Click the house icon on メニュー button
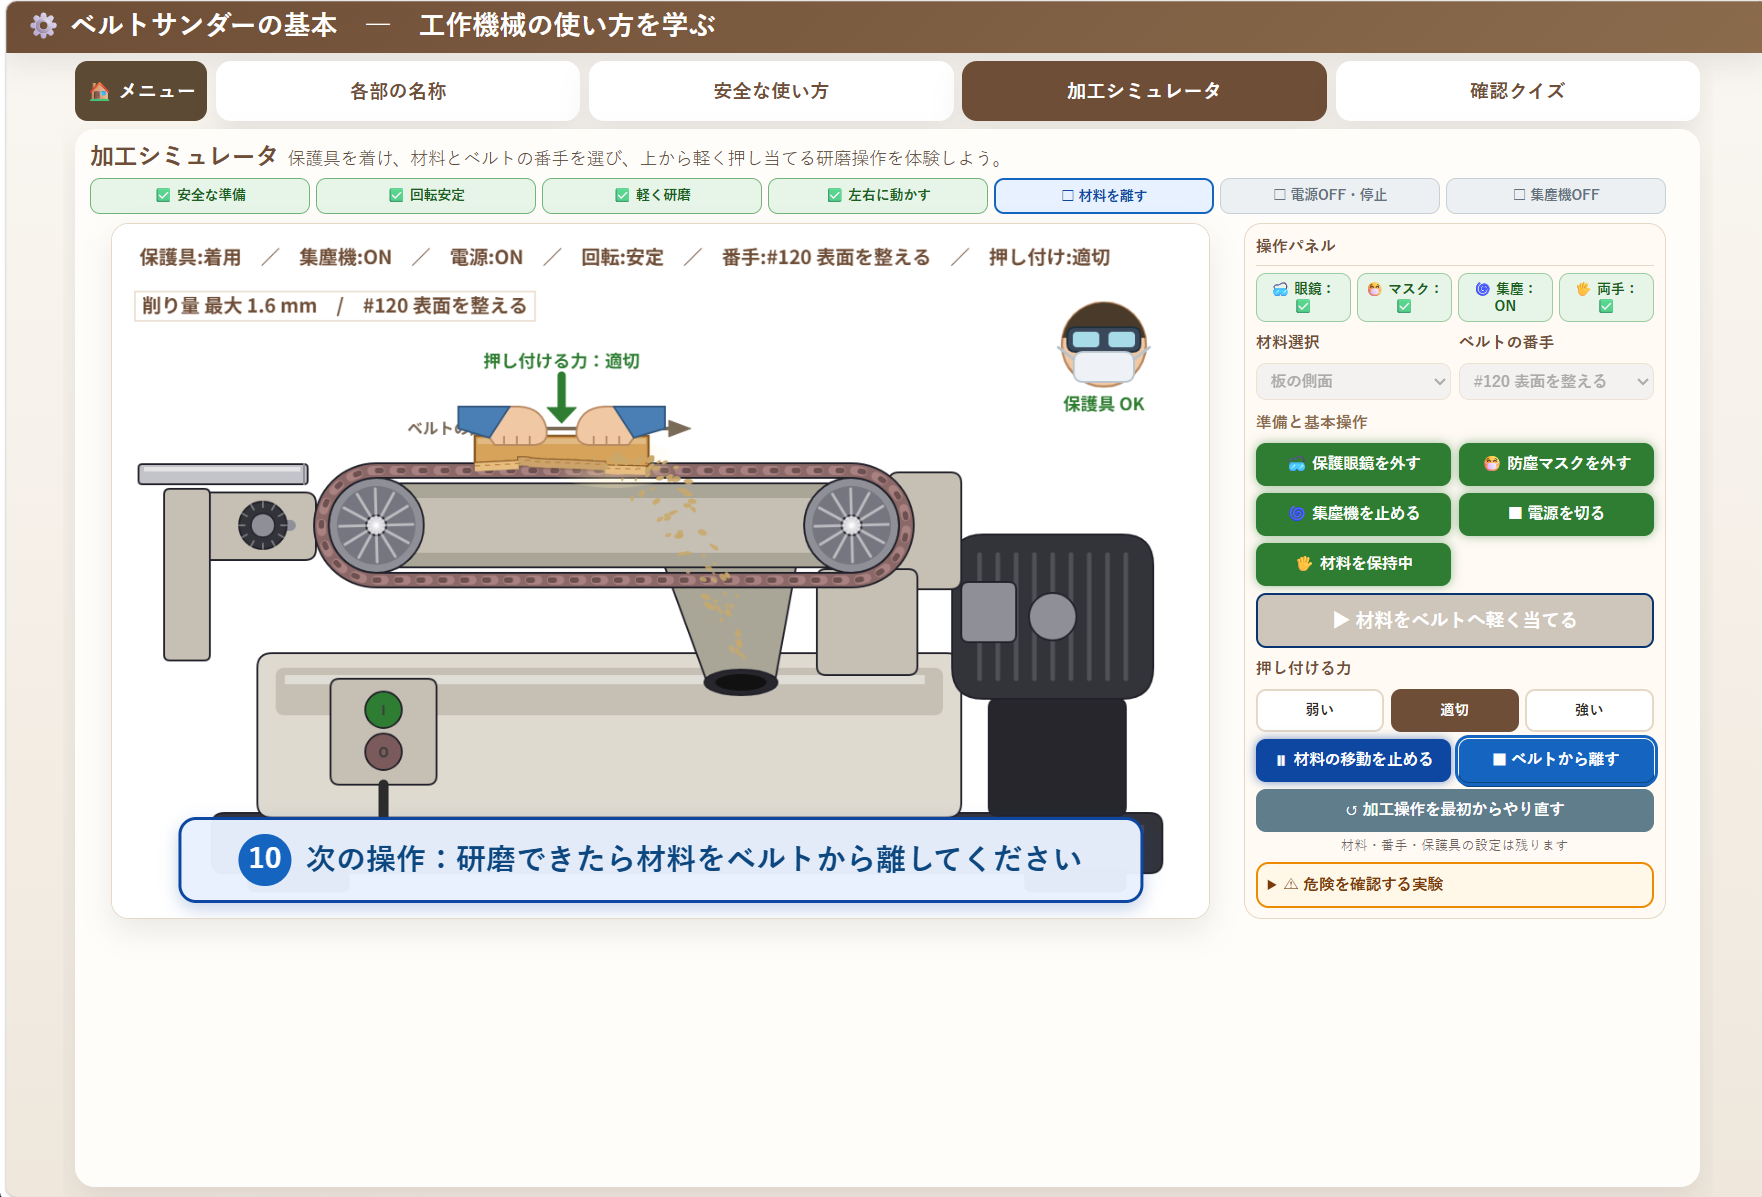 point(99,91)
